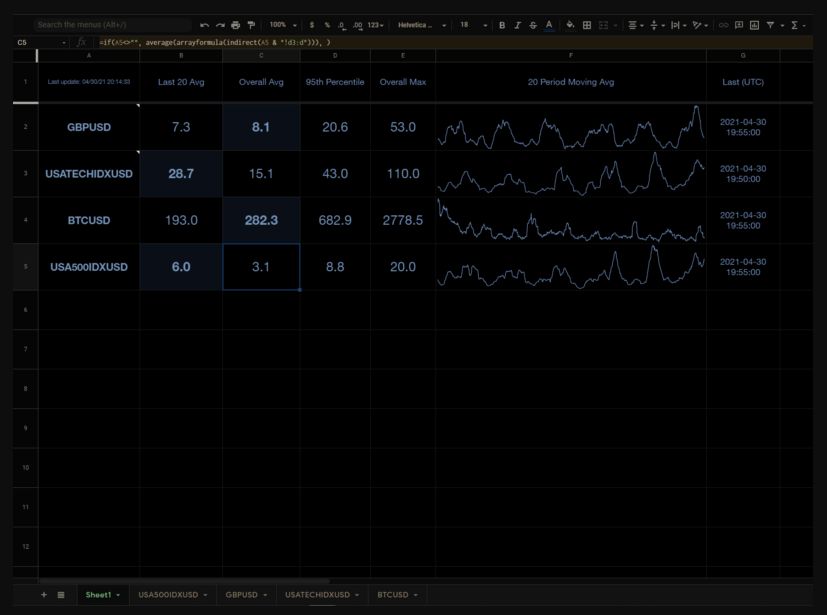Image resolution: width=827 pixels, height=615 pixels.
Task: Open the 100% zoom dropdown
Action: pos(282,24)
